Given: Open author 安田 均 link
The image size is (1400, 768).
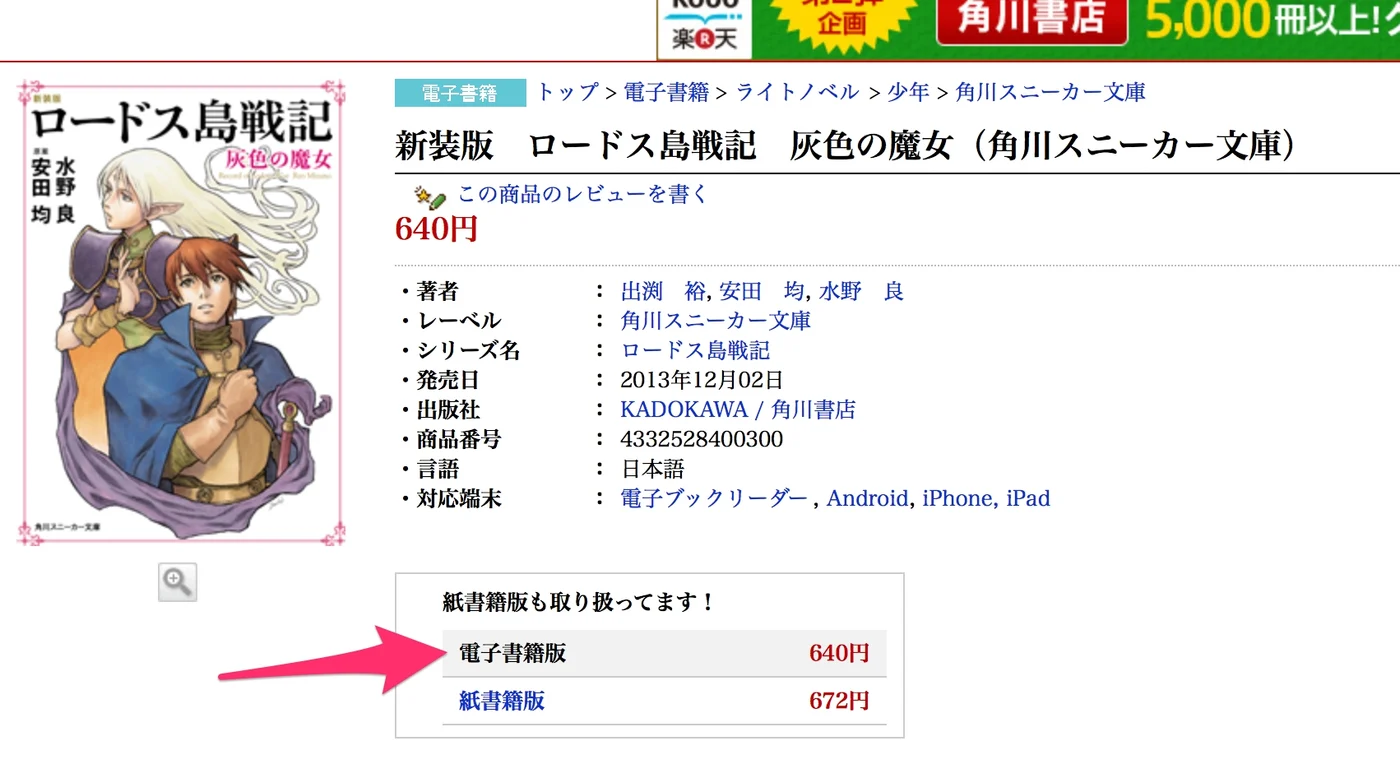Looking at the screenshot, I should click(762, 291).
